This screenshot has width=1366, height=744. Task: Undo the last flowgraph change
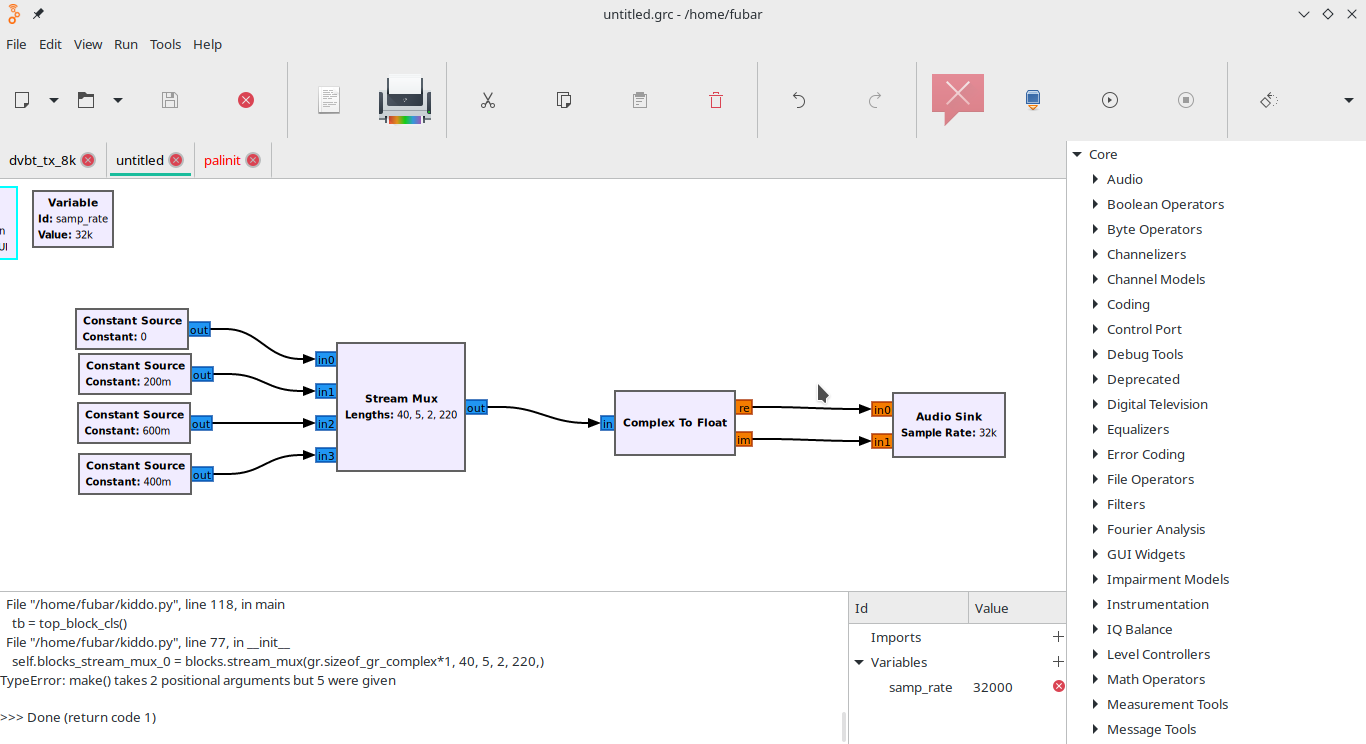797,100
